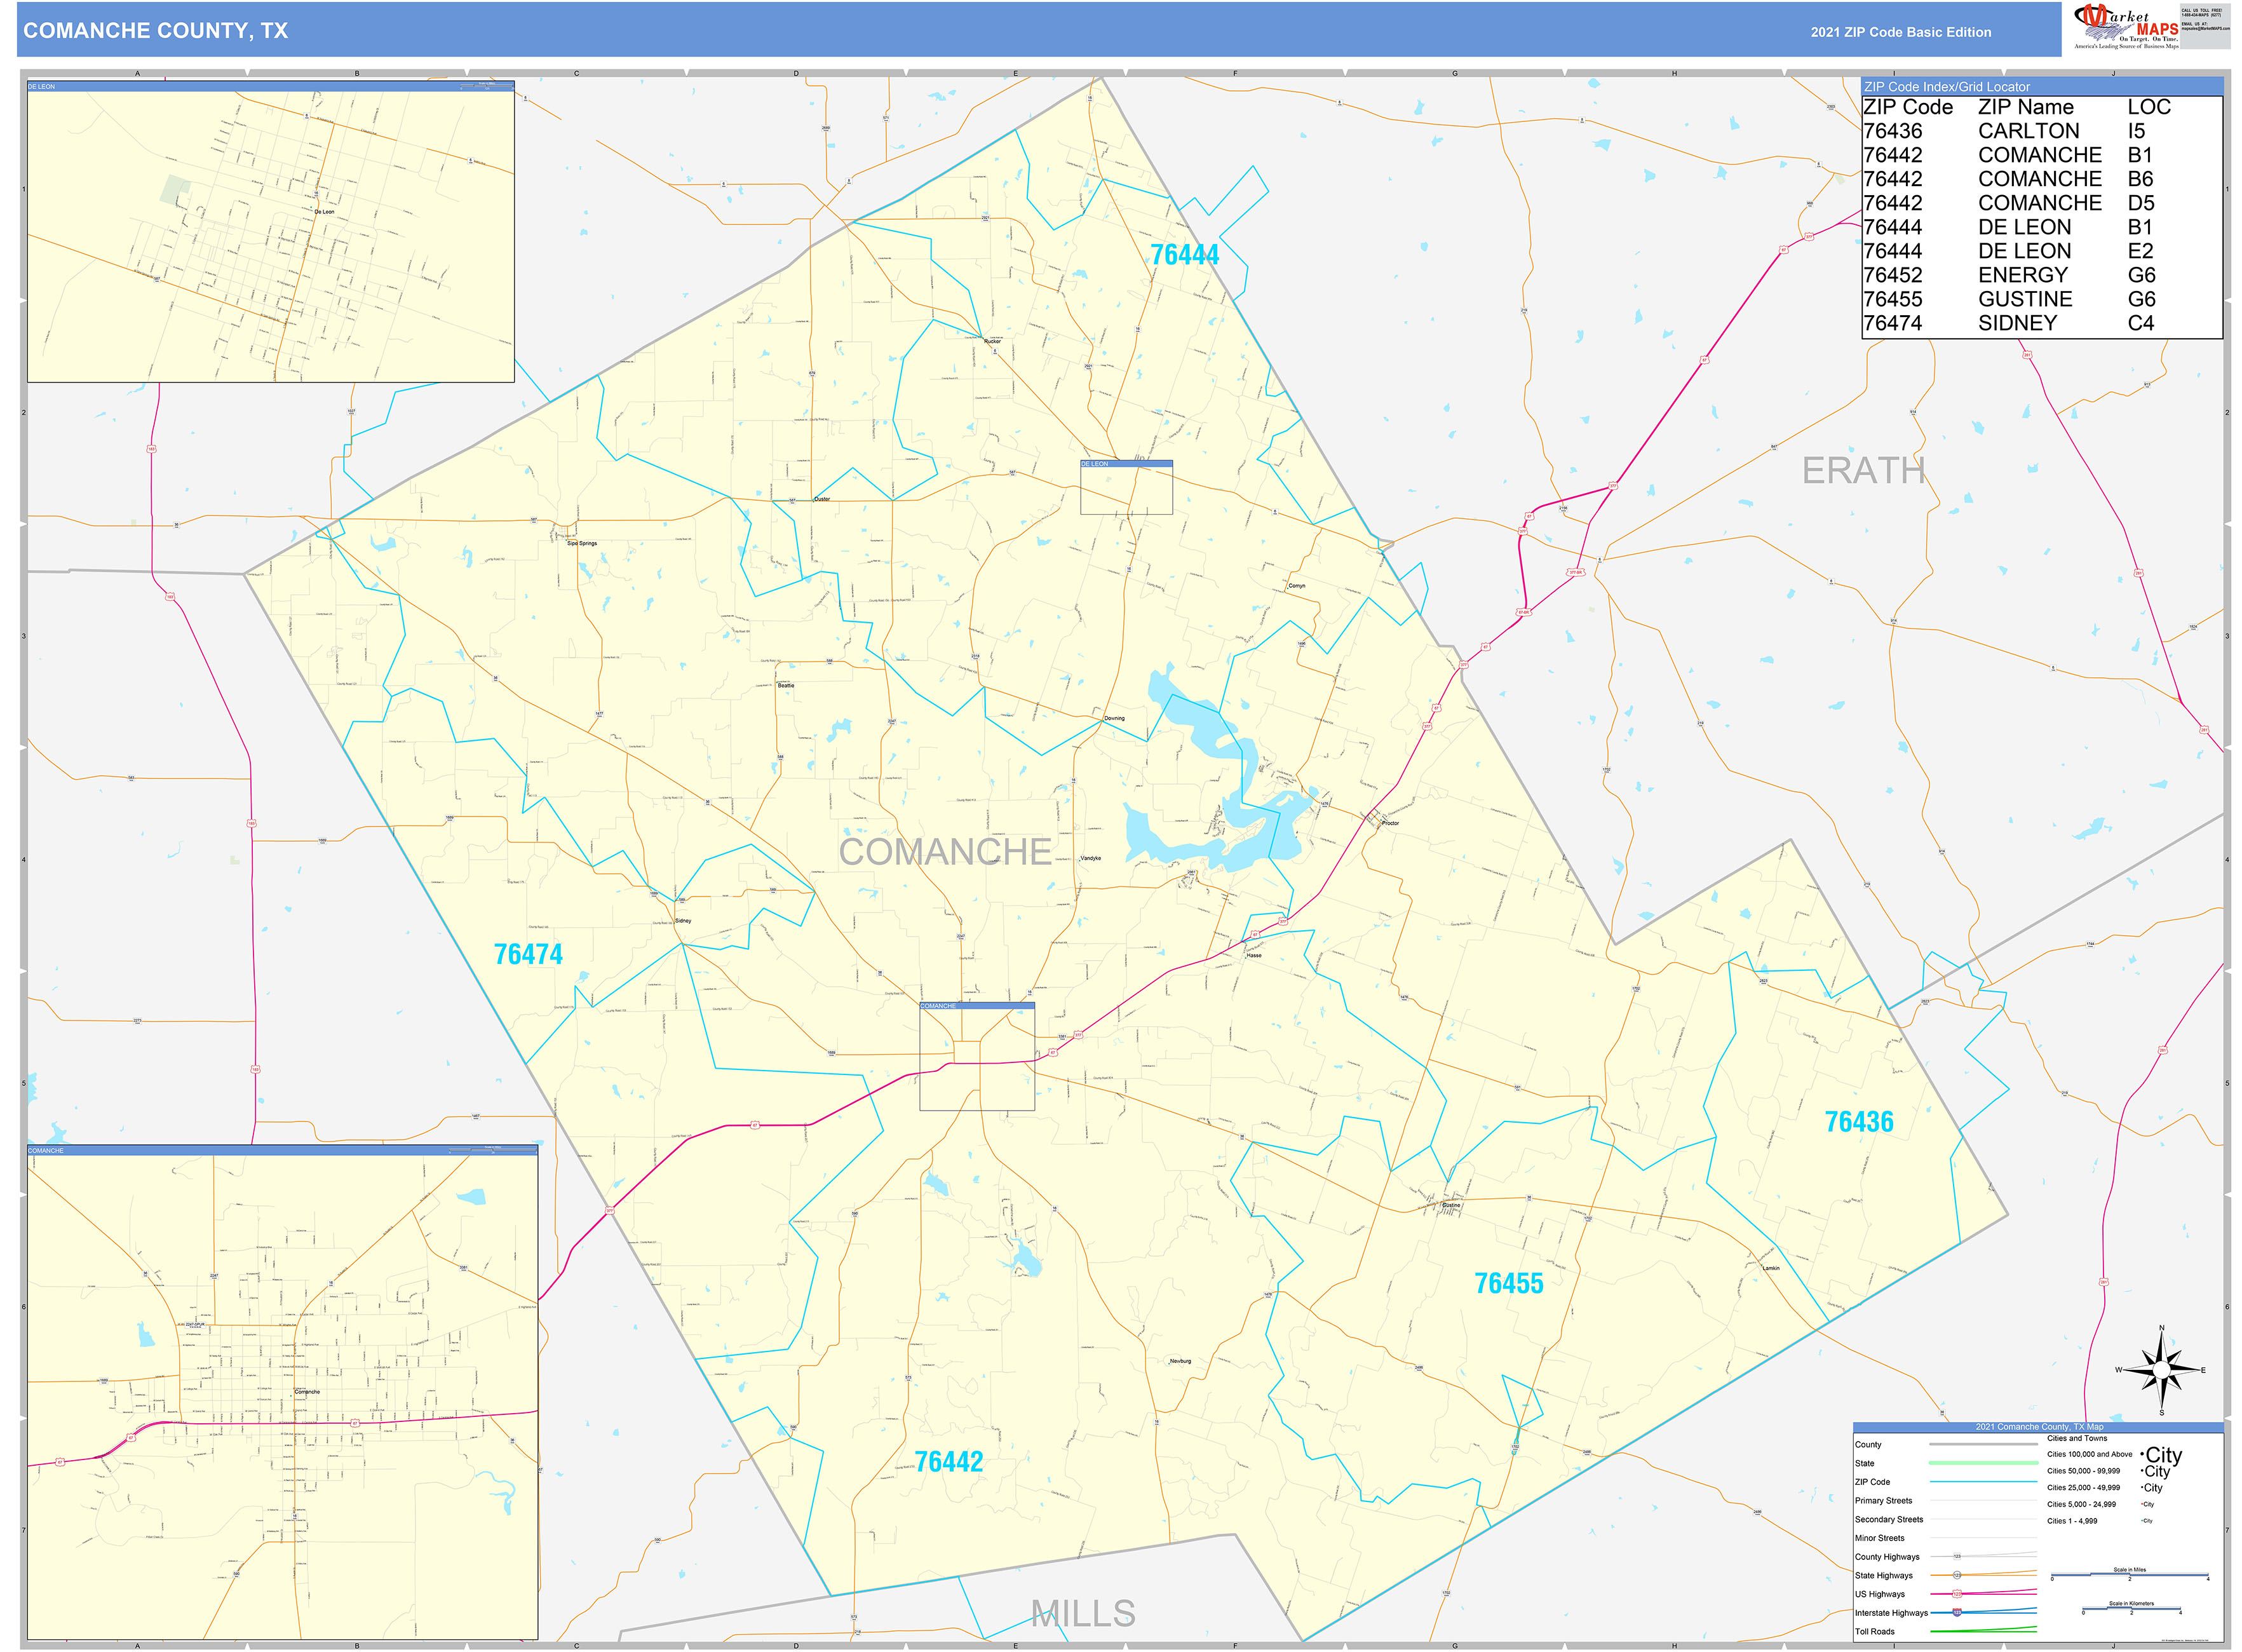Select the State Highways symbol in the legend
This screenshot has height=1652, width=2242.
coord(1985,1575)
